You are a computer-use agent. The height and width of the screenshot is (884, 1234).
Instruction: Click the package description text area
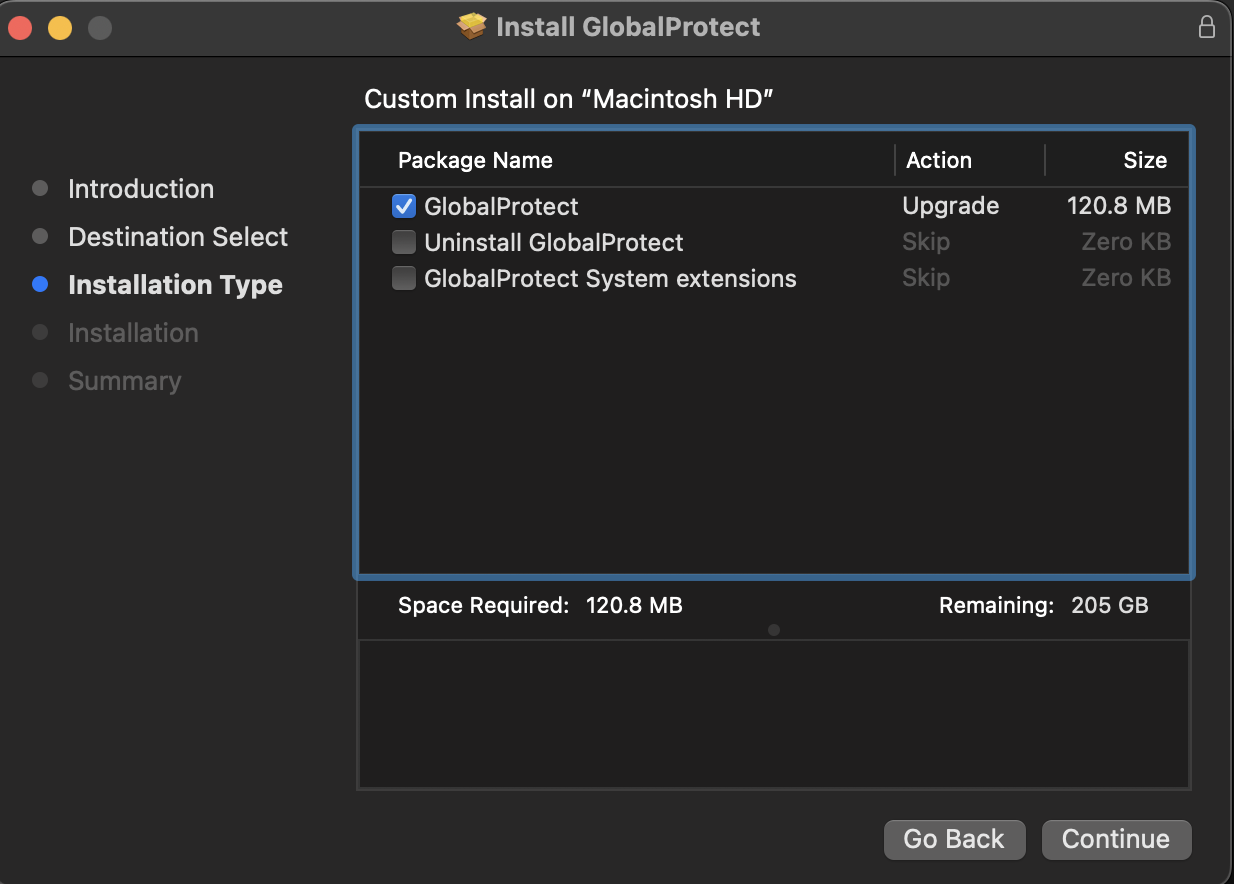[x=774, y=714]
